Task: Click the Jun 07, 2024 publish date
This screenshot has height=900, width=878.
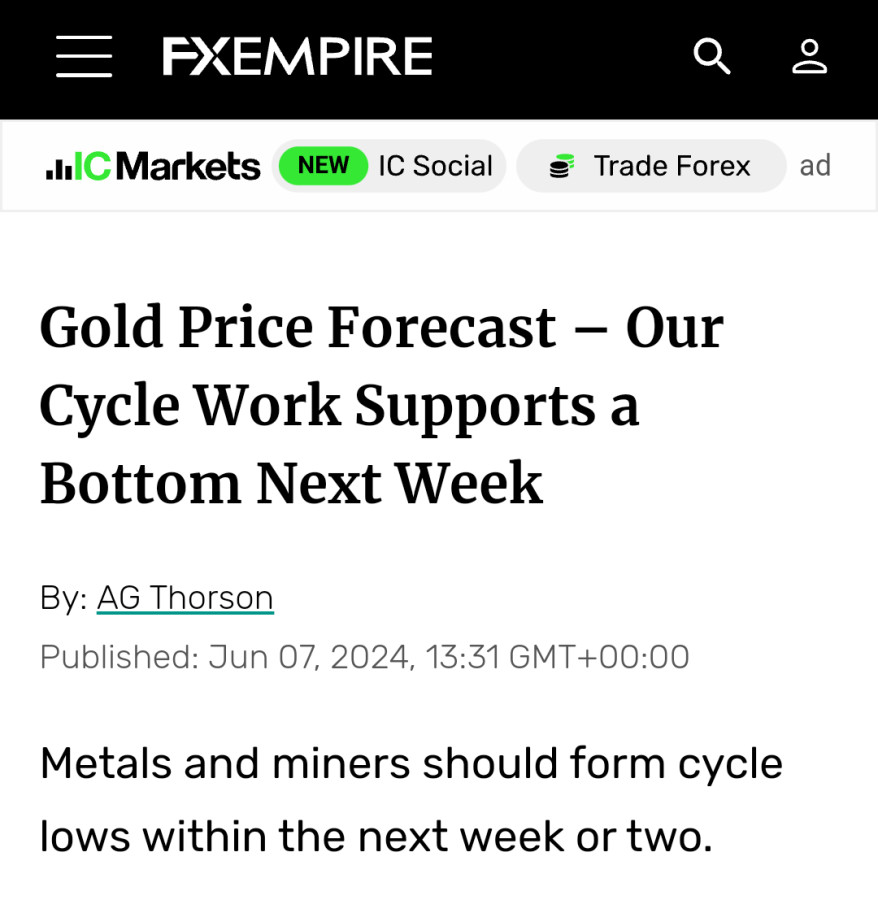Action: (311, 657)
